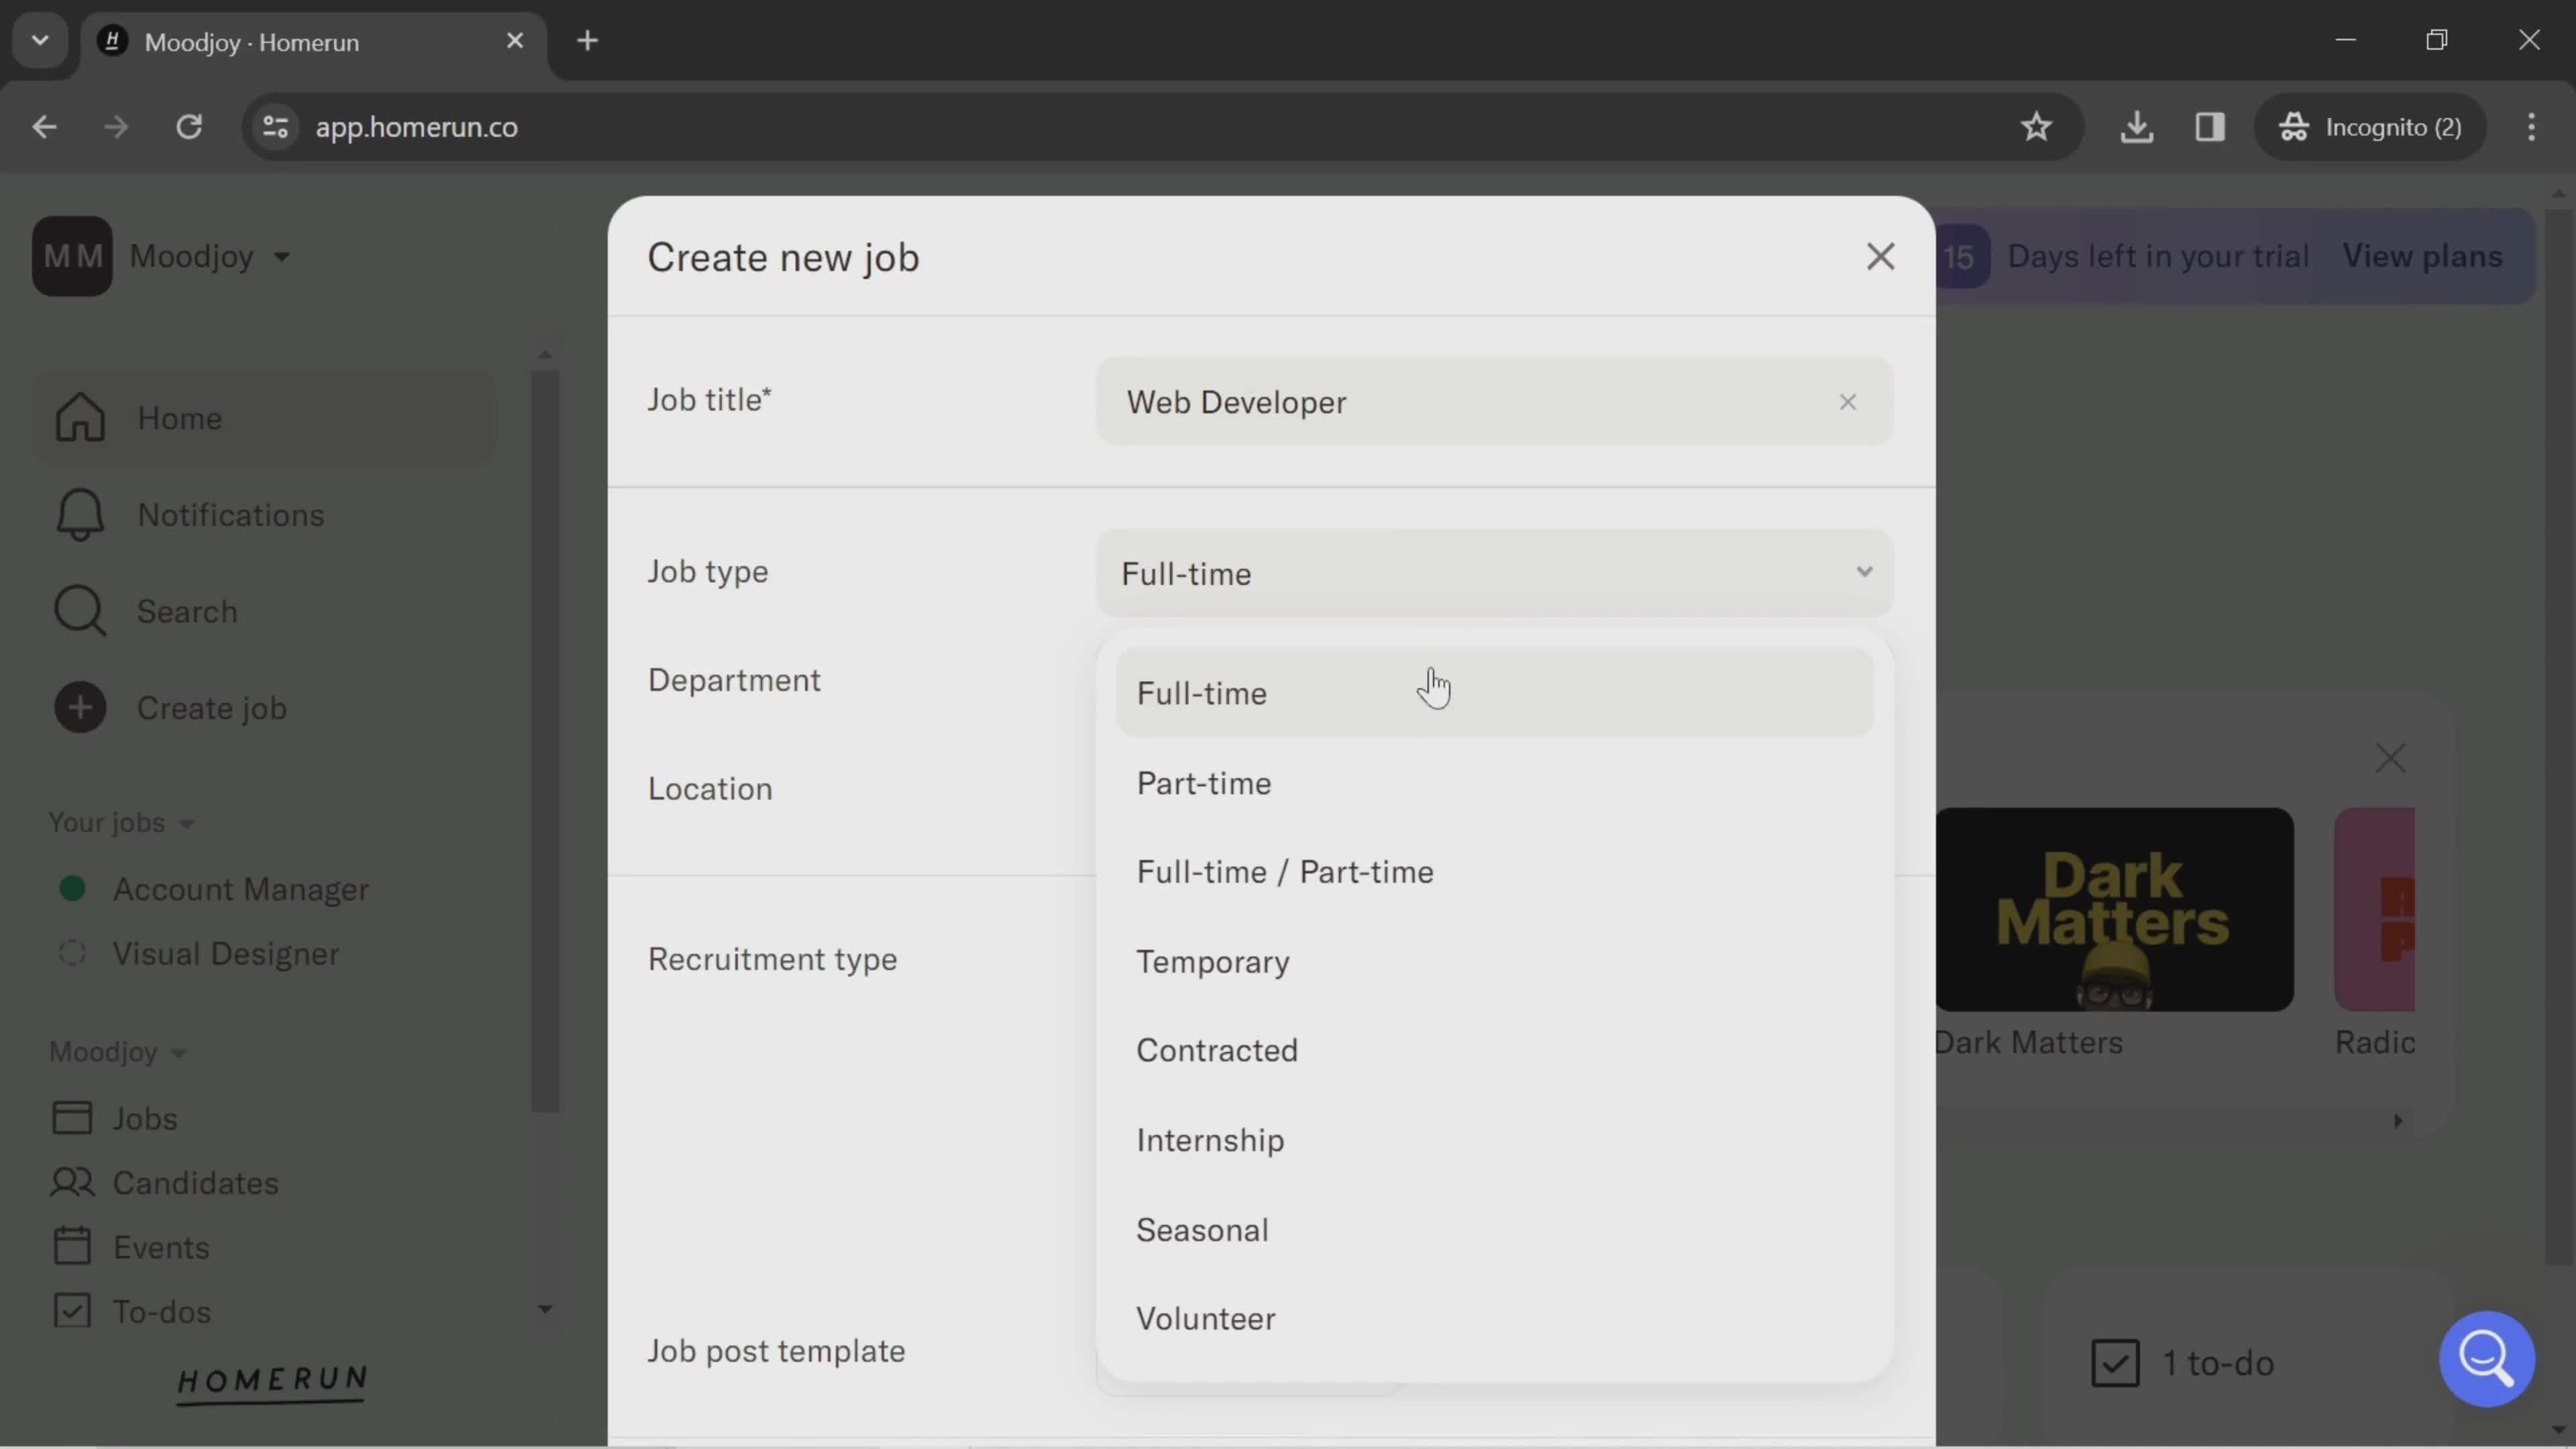Select Volunteer from job type list
The height and width of the screenshot is (1449, 2576).
(1205, 1318)
